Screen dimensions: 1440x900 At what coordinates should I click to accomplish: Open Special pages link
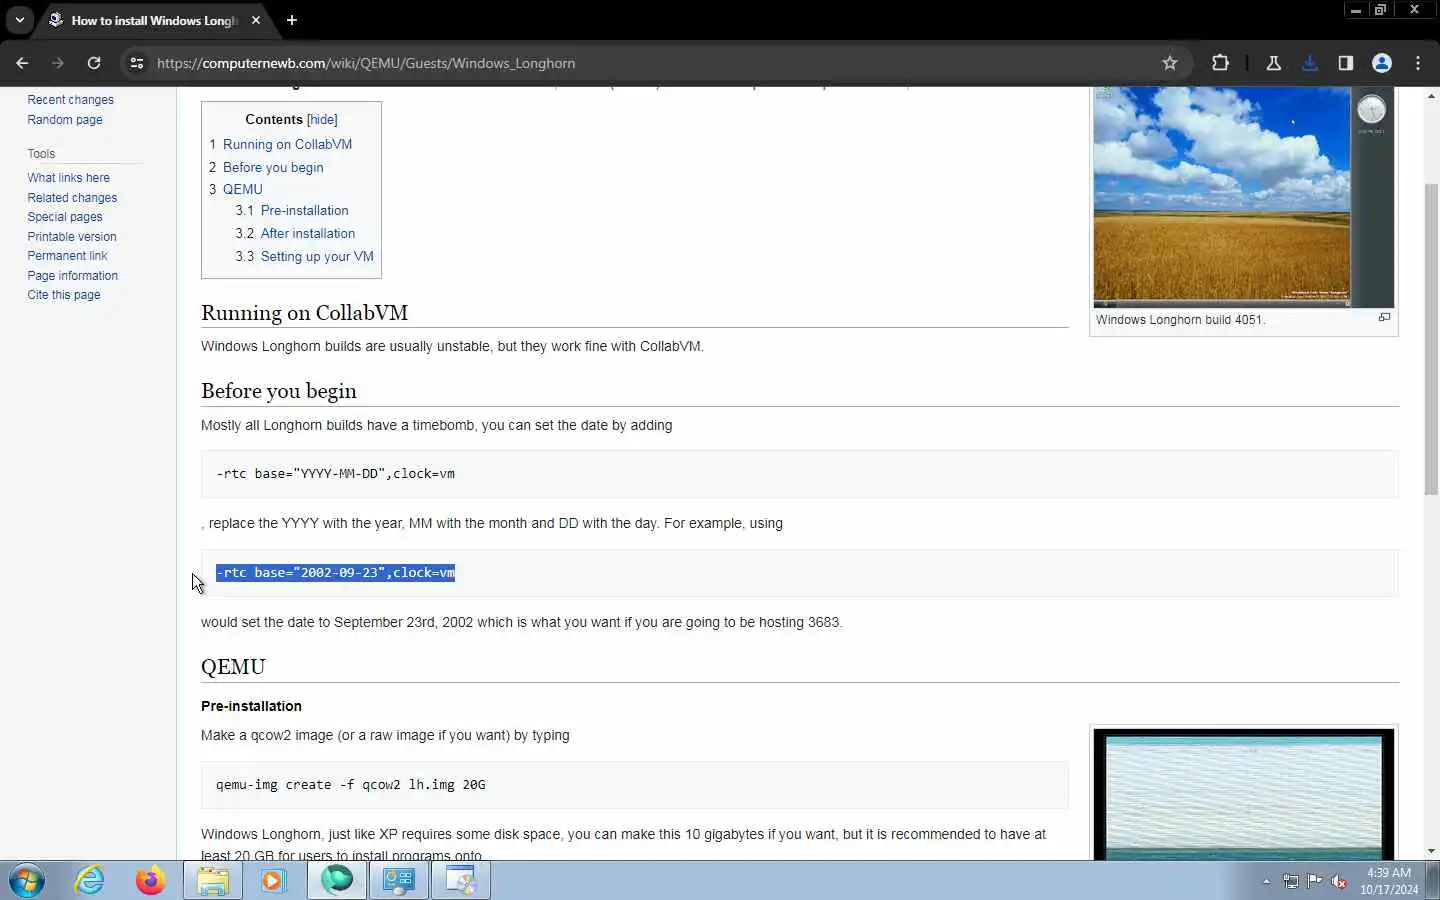[x=65, y=217]
